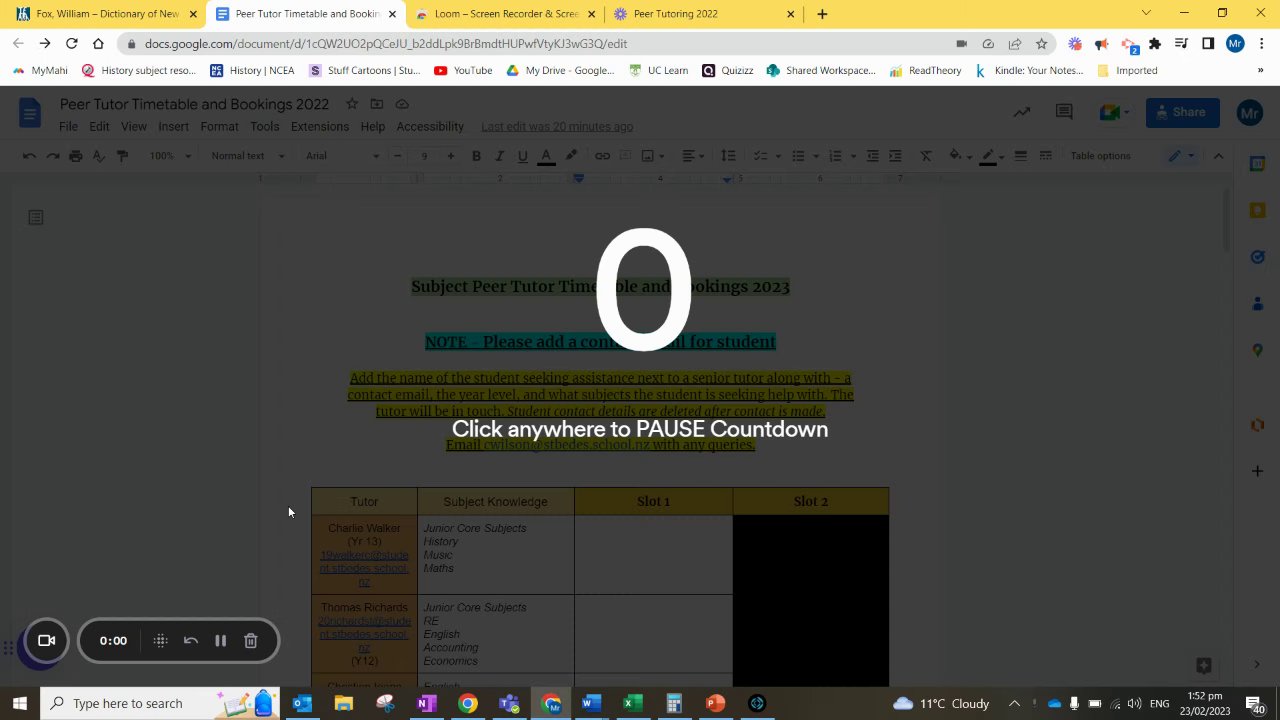Open the Edit menu
This screenshot has height=720, width=1280.
pos(99,127)
